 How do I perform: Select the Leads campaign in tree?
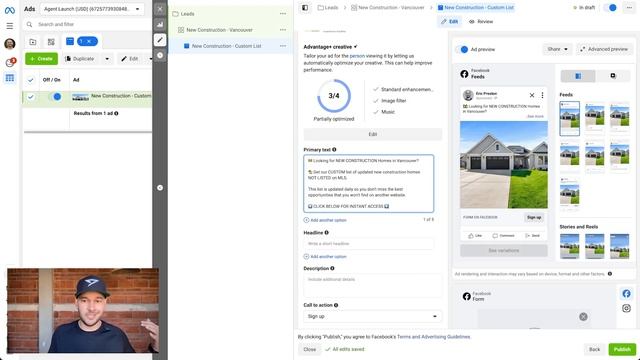pos(188,14)
